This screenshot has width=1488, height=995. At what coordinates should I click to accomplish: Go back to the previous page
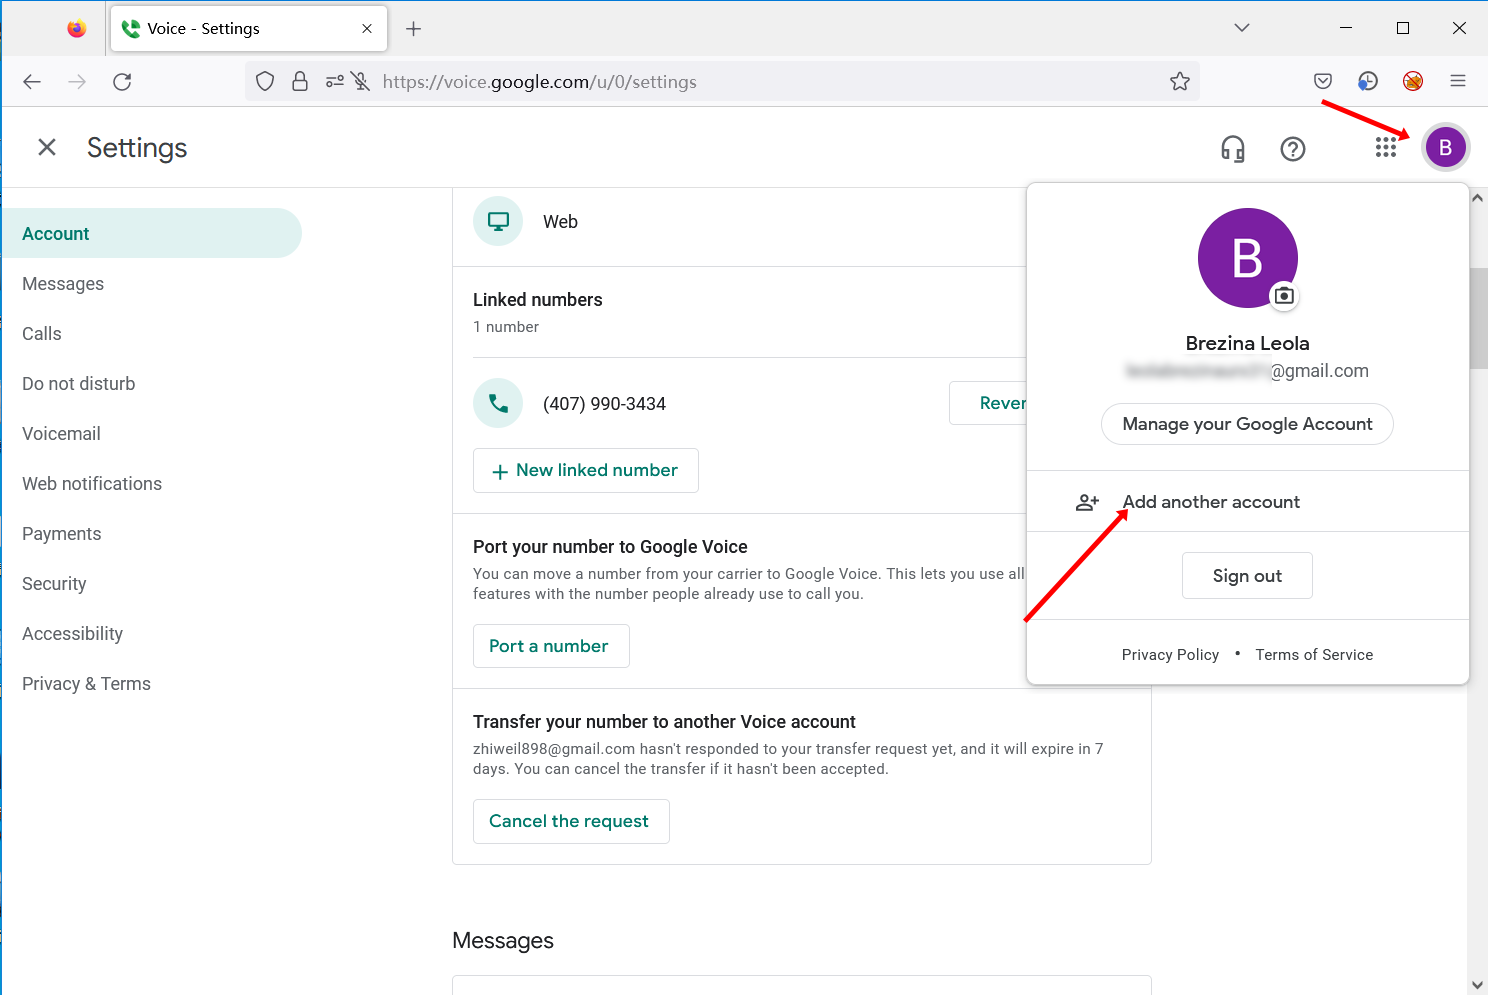click(x=32, y=82)
